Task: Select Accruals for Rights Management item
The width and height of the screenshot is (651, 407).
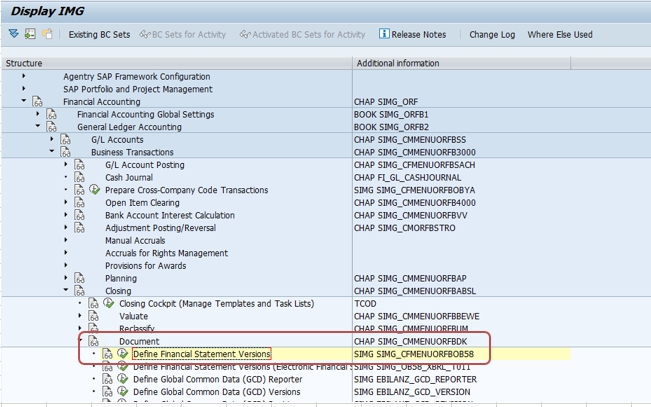Action: tap(166, 253)
